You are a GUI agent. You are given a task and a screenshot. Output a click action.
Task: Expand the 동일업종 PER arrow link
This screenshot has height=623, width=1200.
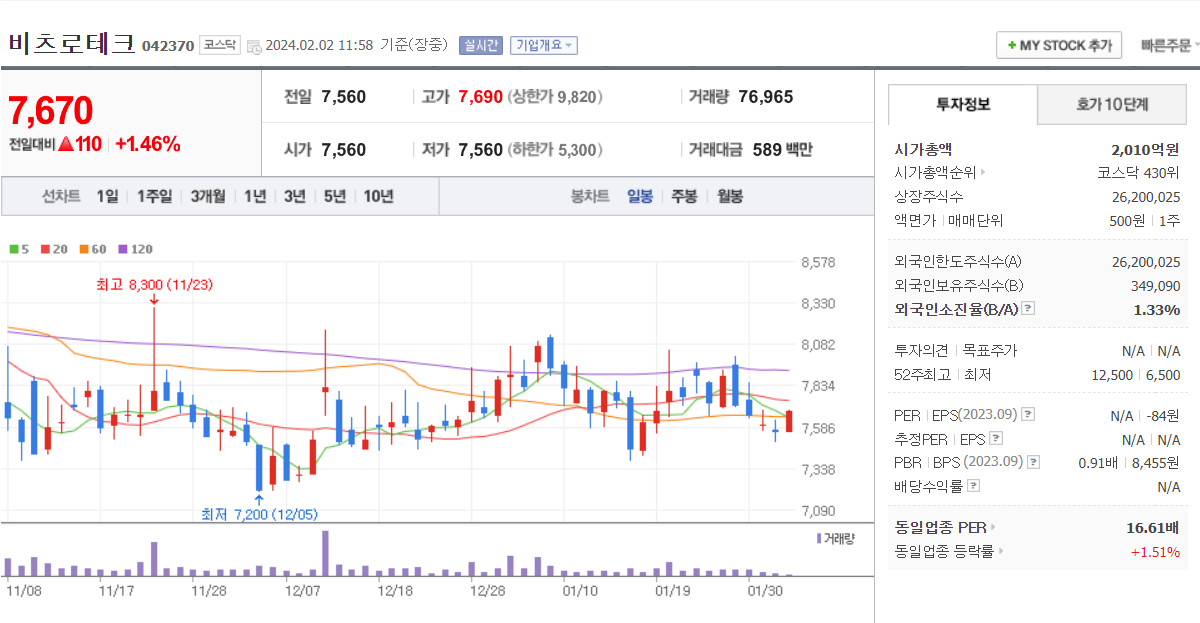click(992, 527)
